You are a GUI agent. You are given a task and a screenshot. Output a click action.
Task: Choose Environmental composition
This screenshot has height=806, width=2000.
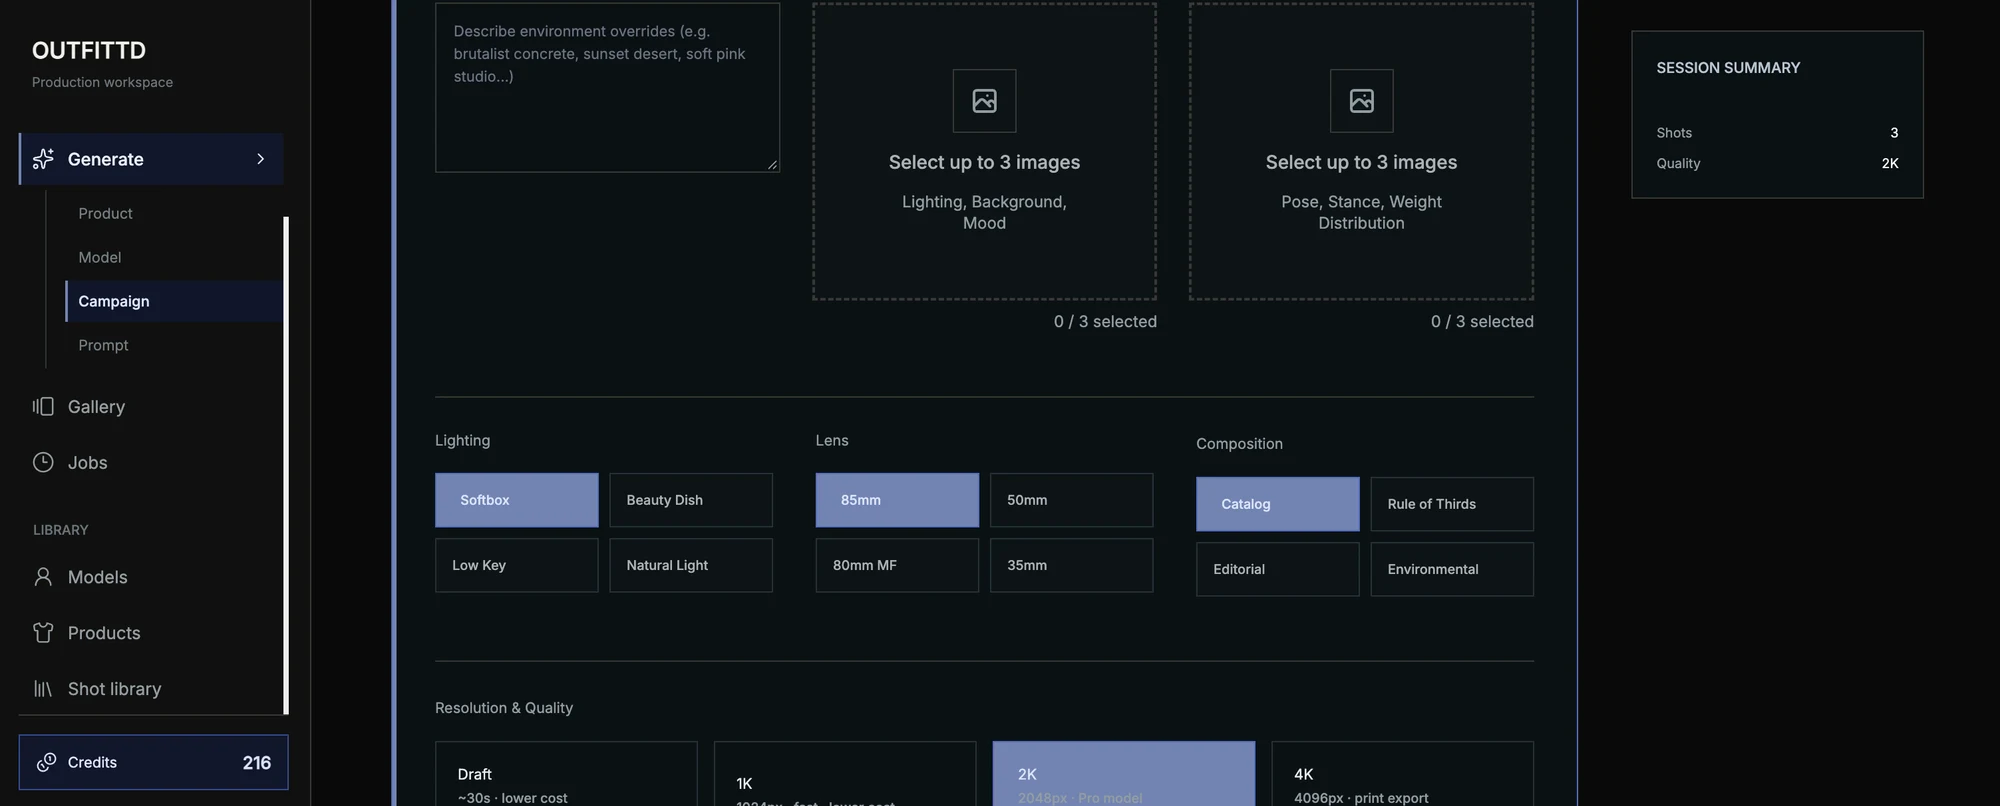pos(1452,569)
